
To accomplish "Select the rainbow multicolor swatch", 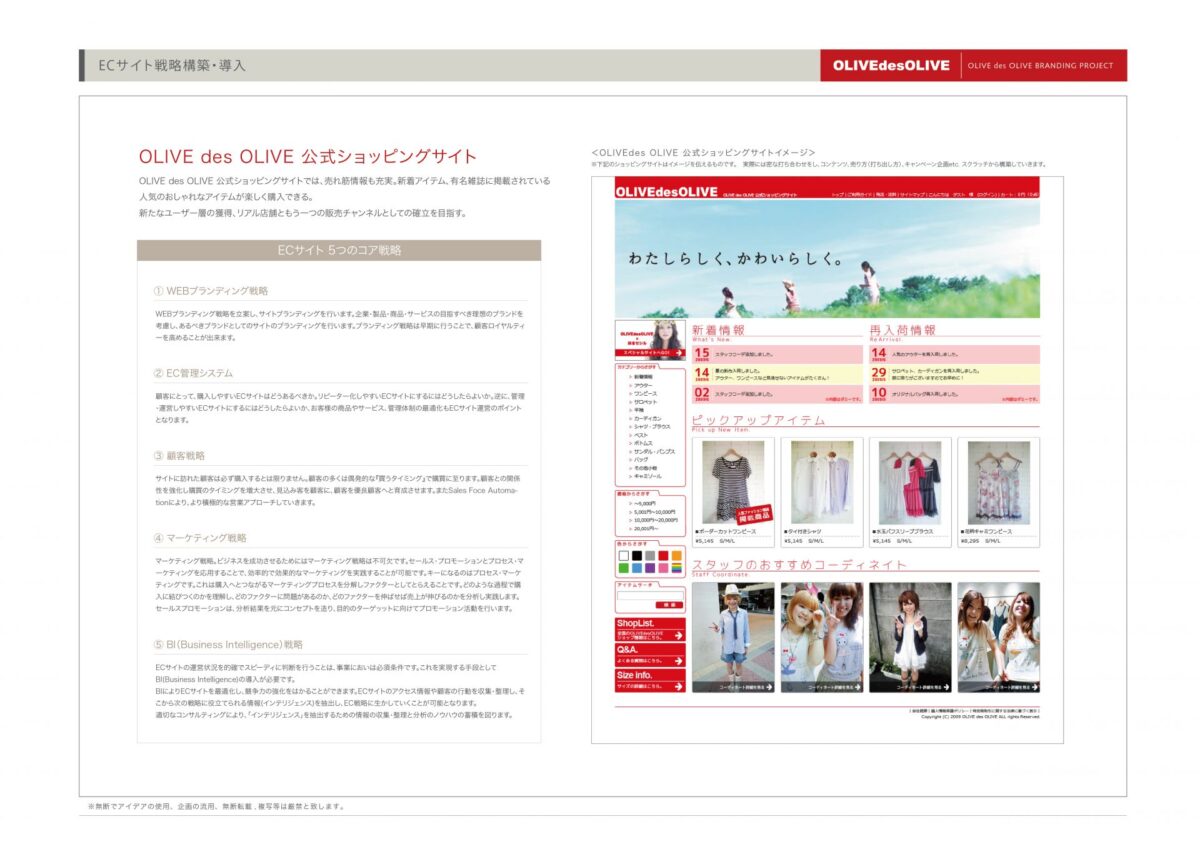I will pyautogui.click(x=677, y=568).
